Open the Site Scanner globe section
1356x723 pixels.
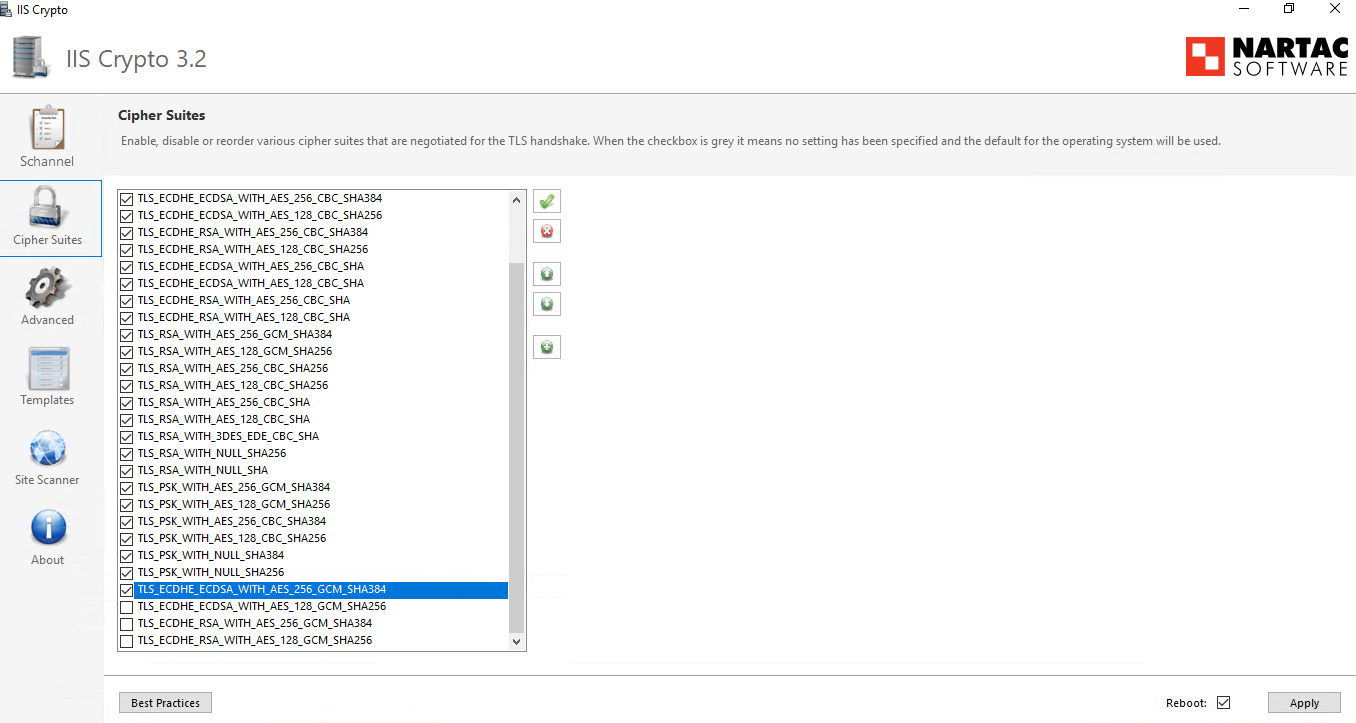(47, 457)
